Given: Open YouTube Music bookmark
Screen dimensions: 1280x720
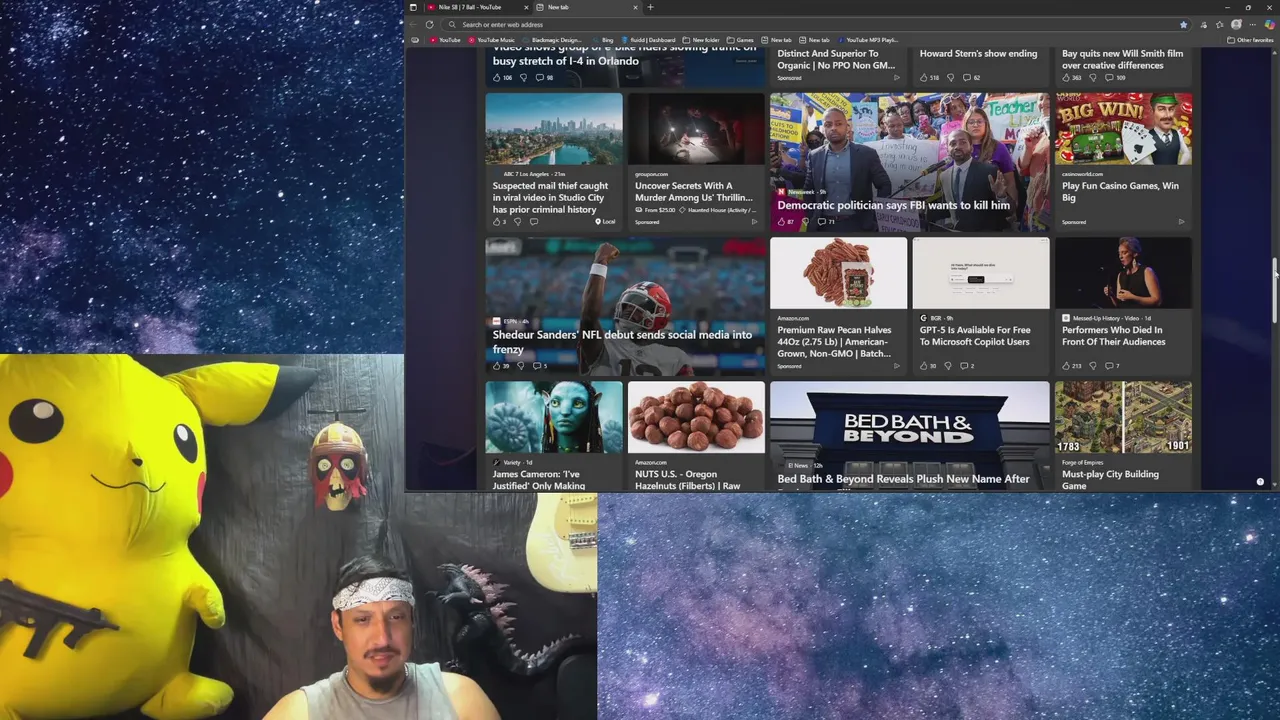Looking at the screenshot, I should click(491, 40).
